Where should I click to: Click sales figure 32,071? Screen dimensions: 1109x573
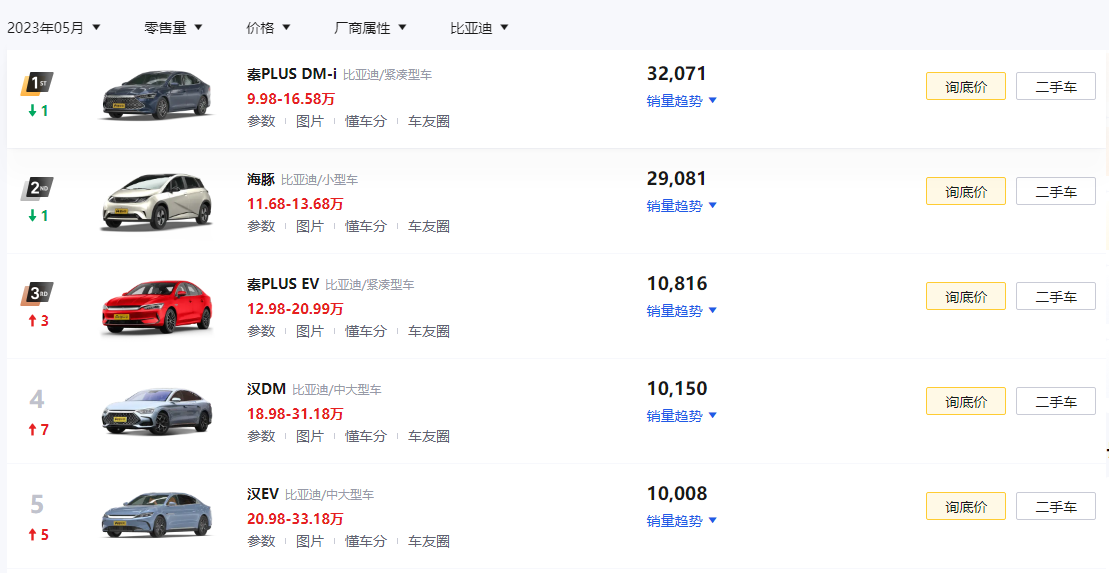pyautogui.click(x=677, y=74)
